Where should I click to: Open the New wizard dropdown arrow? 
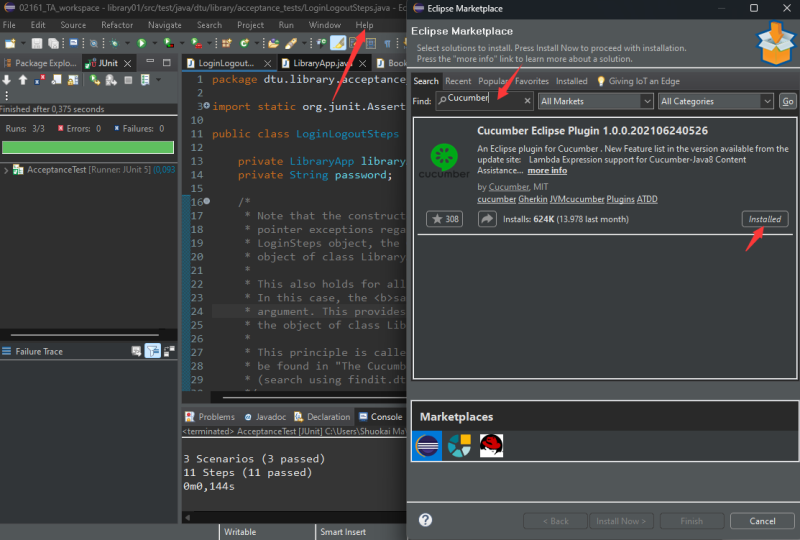click(22, 43)
